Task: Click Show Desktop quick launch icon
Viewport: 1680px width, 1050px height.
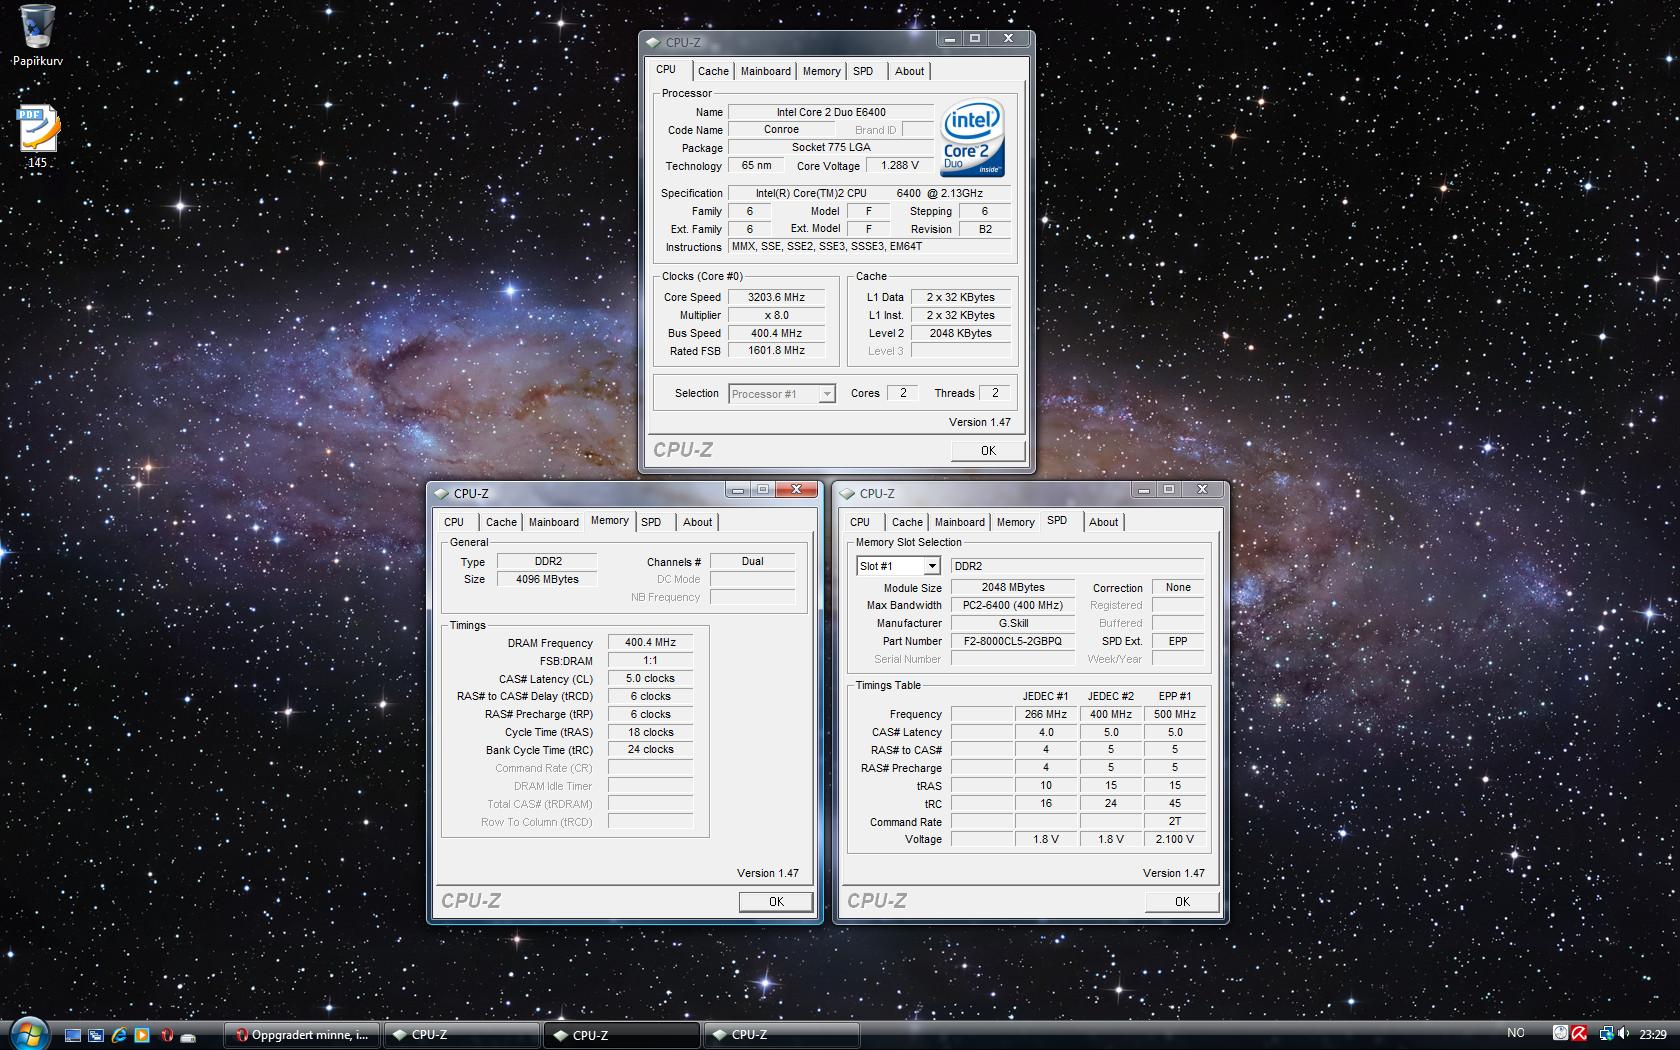Action: [73, 1035]
